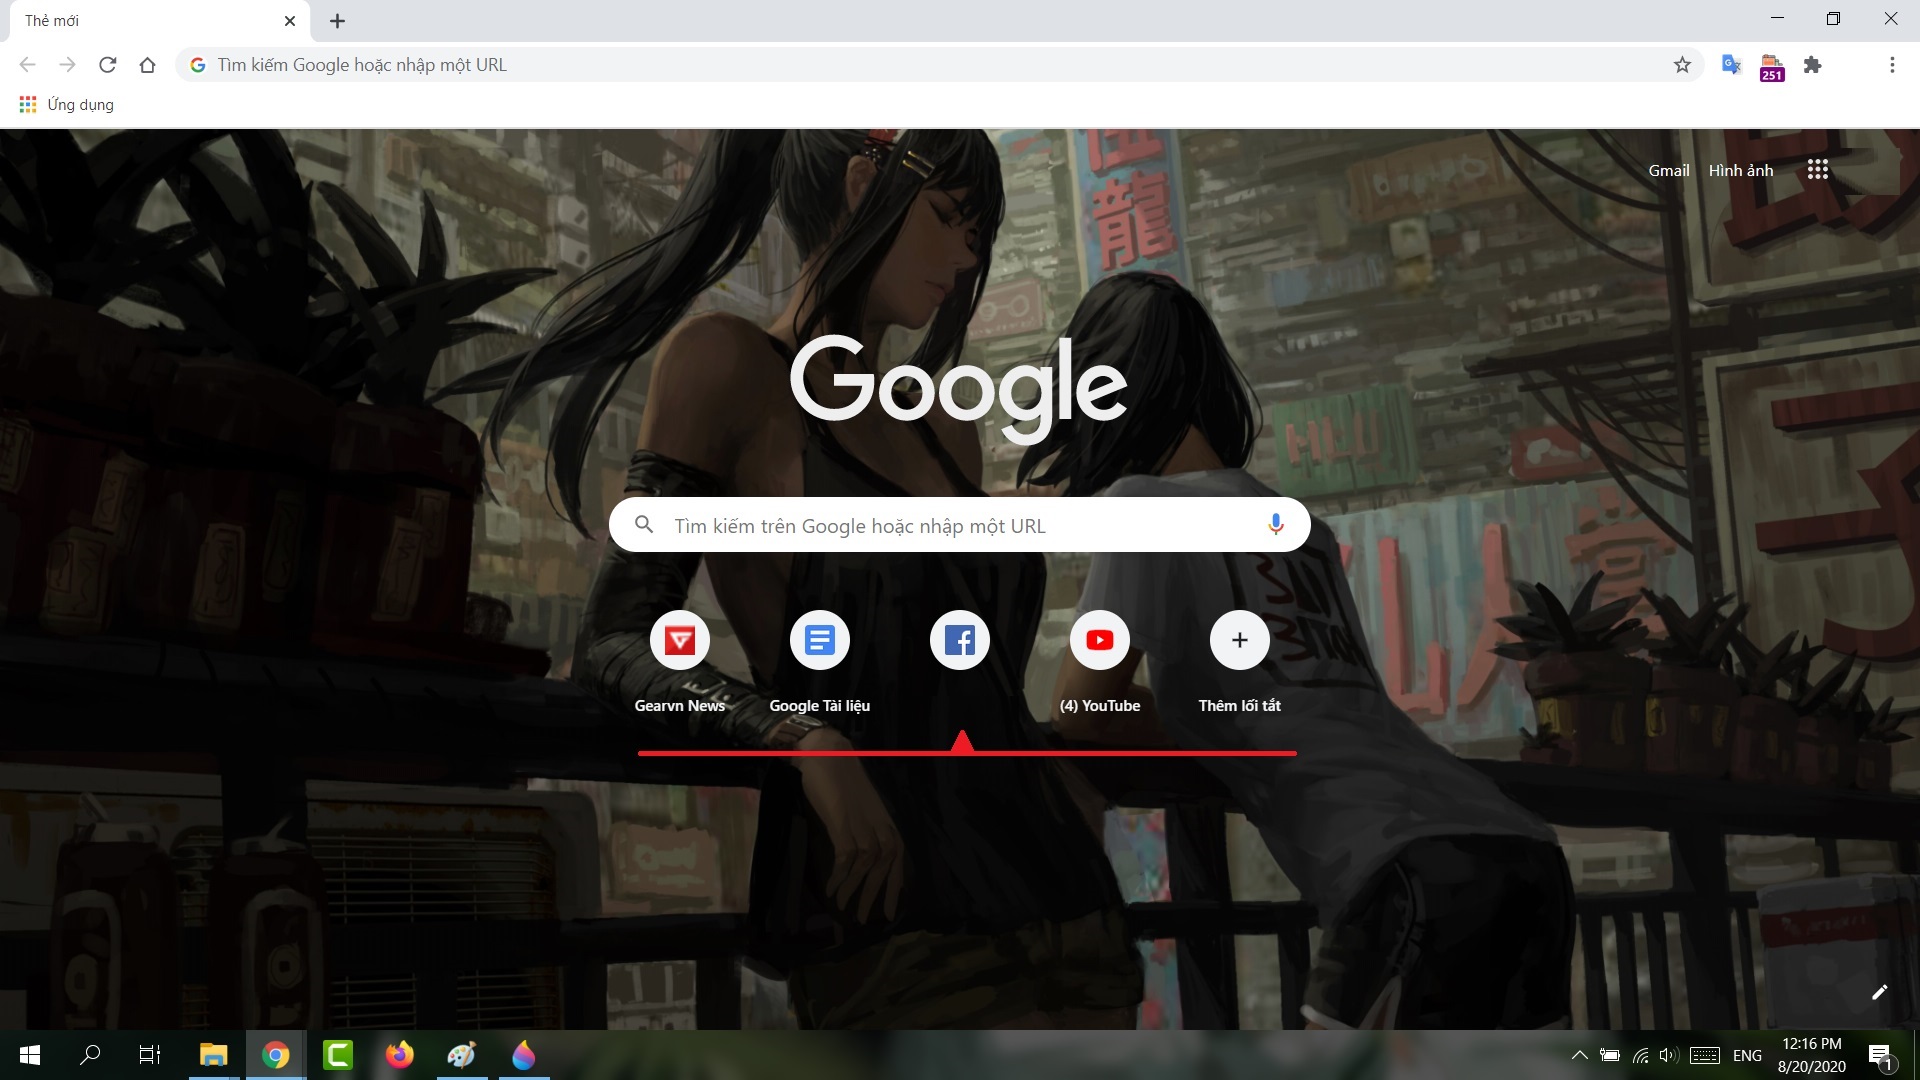Open the Paint palette taskbar app

click(x=461, y=1055)
